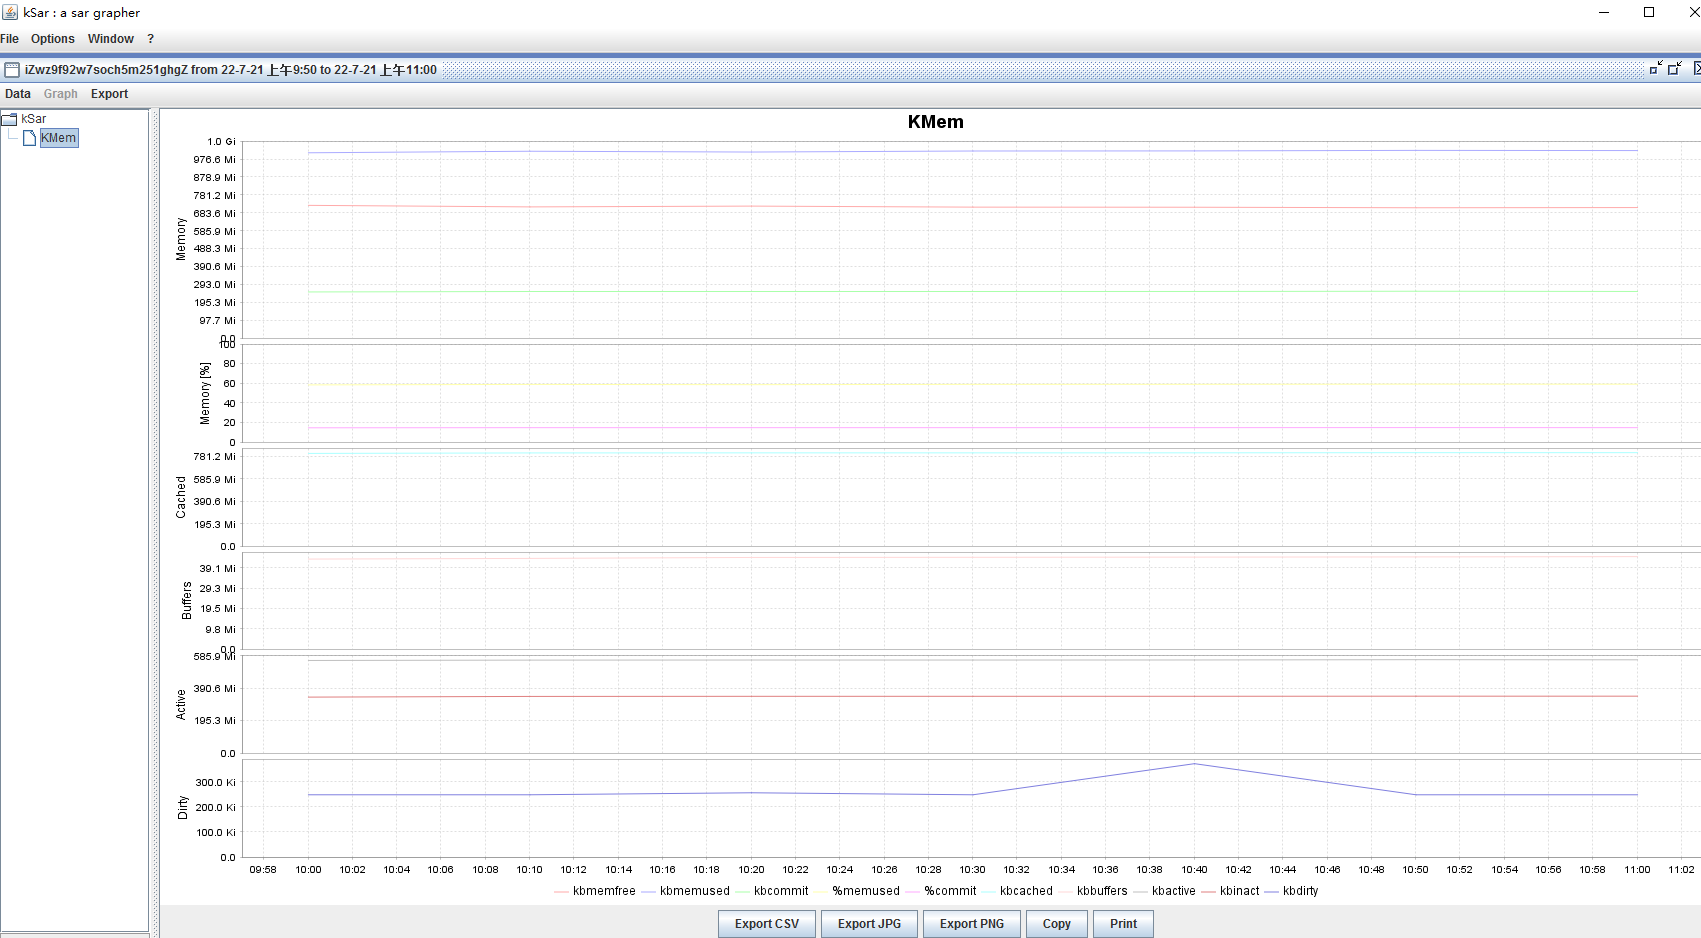Screen dimensions: 1701x938
Task: Minimize the kSar application window
Action: coord(1604,12)
